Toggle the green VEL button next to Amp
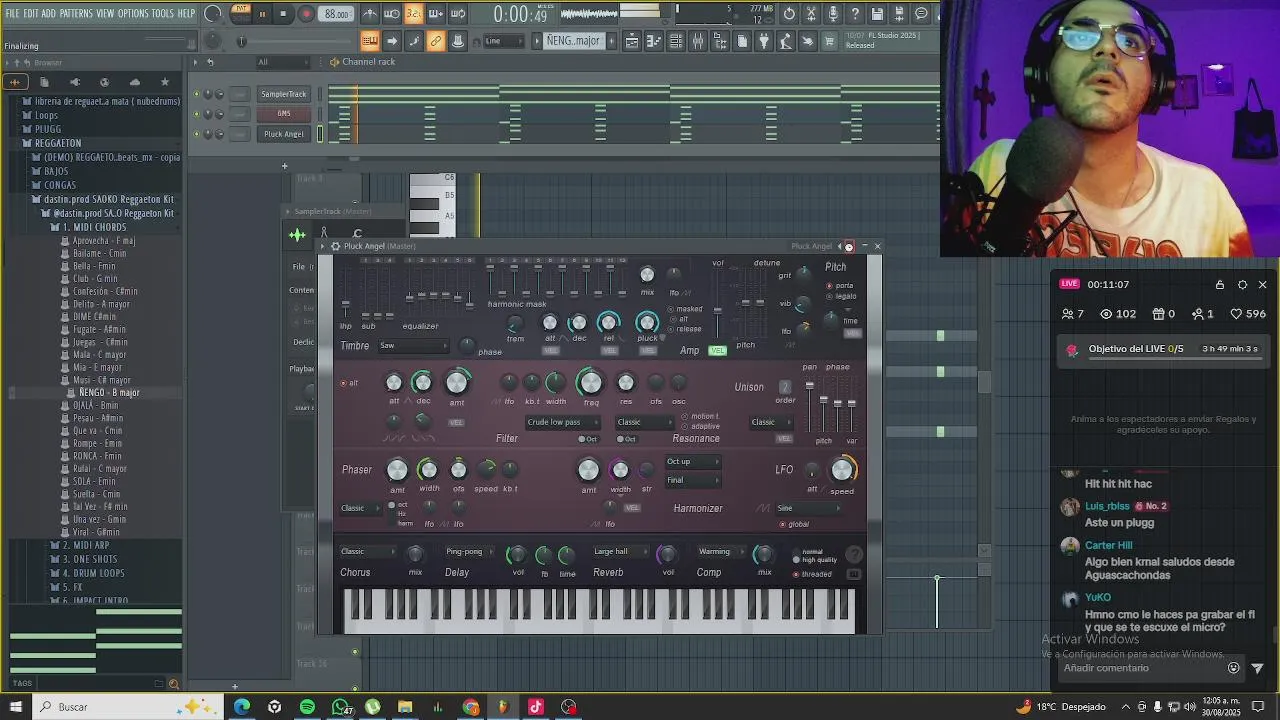Viewport: 1280px width, 720px height. click(x=717, y=351)
